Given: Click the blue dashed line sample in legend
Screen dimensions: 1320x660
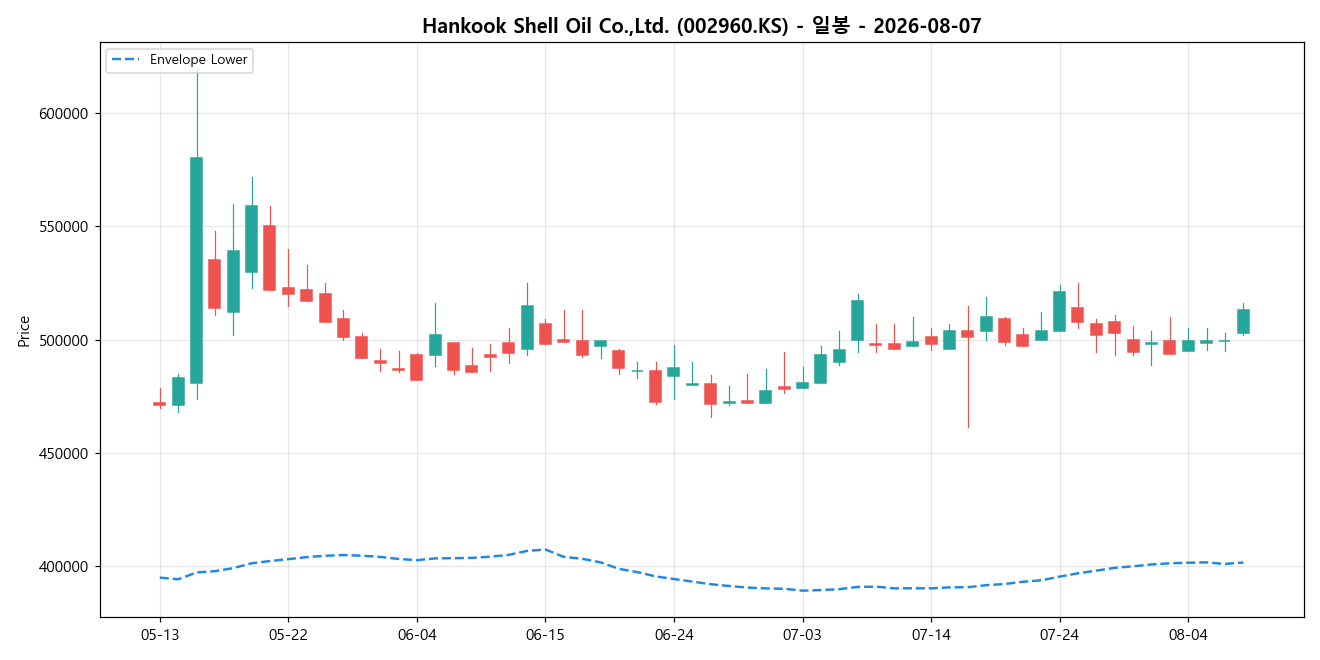Looking at the screenshot, I should pos(126,60).
